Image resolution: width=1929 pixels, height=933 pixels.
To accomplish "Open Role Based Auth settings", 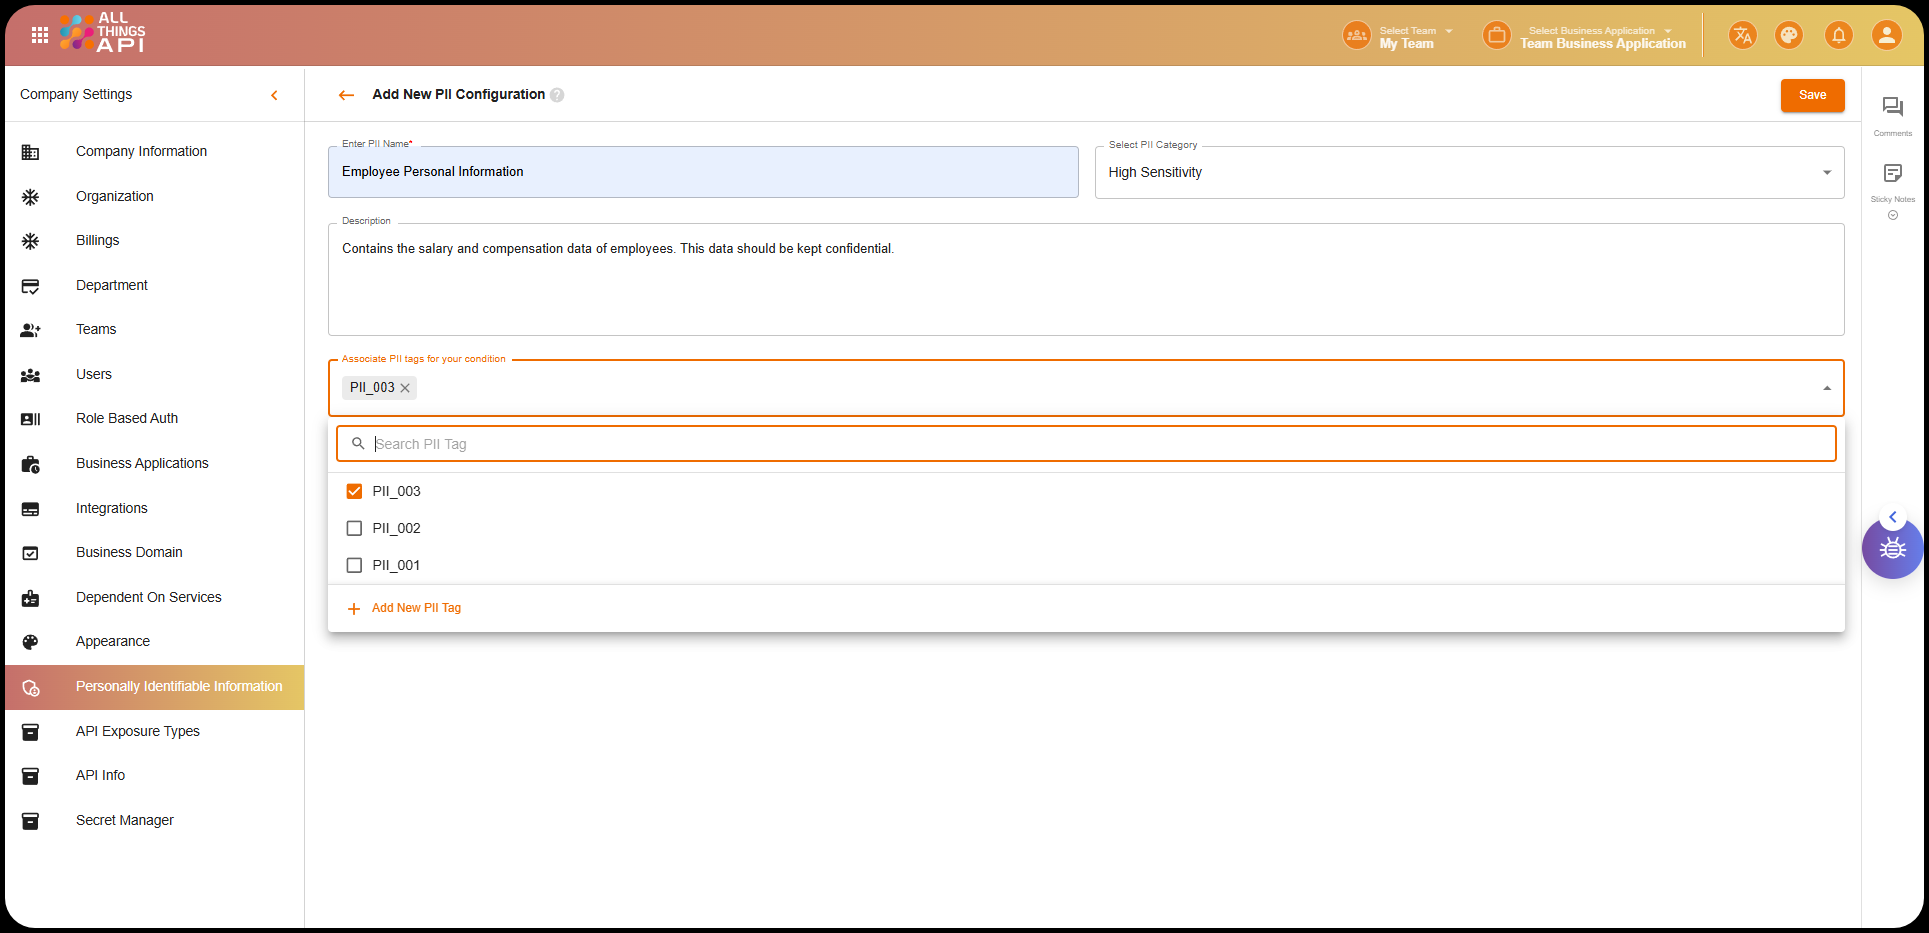I will click(127, 419).
